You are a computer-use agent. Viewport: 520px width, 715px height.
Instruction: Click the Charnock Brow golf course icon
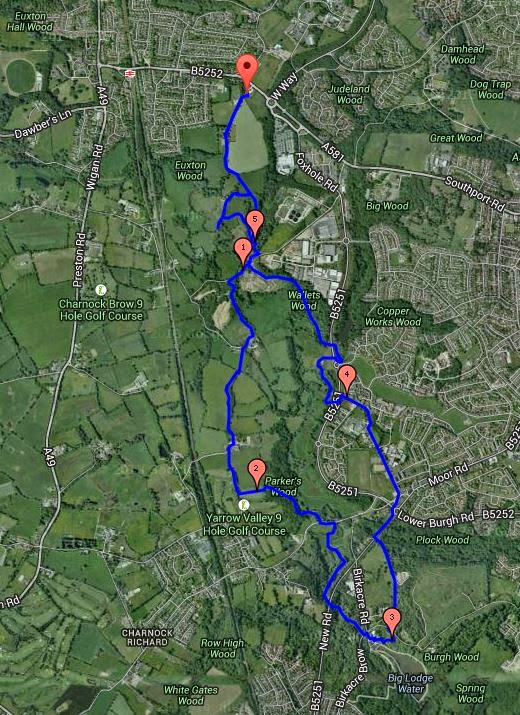[x=101, y=290]
